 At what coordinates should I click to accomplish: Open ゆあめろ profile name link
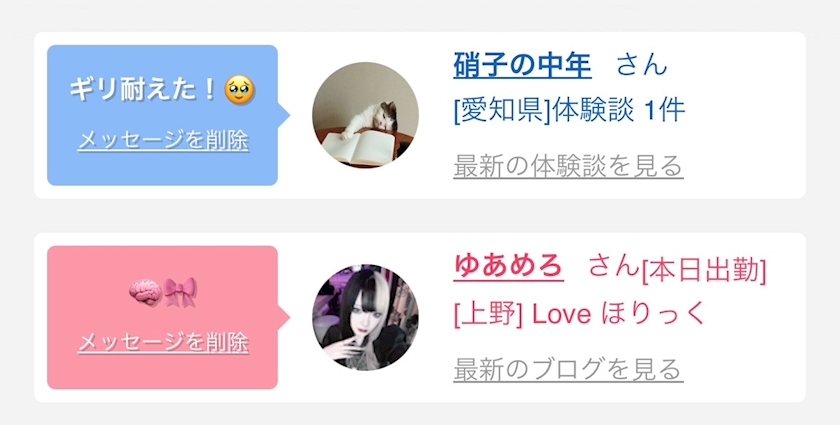click(x=508, y=266)
